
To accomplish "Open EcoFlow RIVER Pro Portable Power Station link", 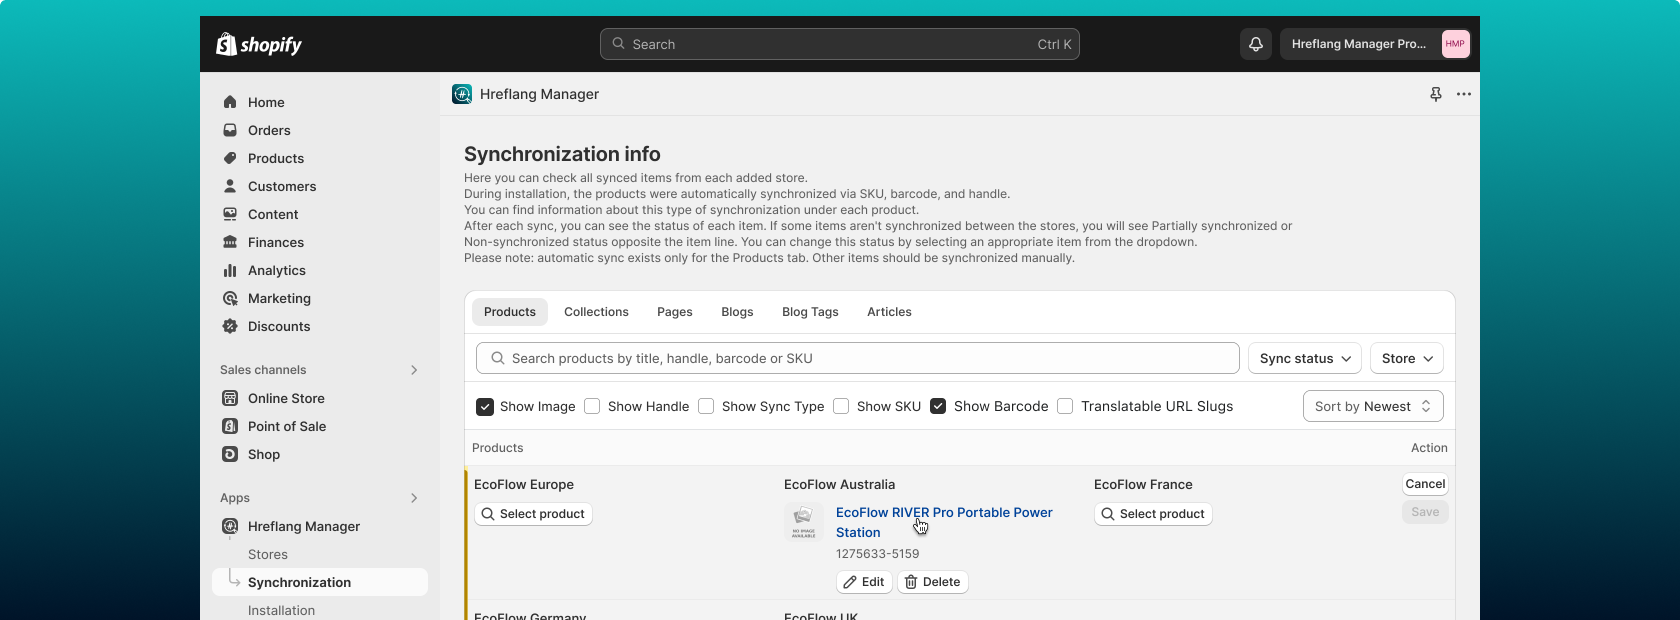I will [x=944, y=522].
